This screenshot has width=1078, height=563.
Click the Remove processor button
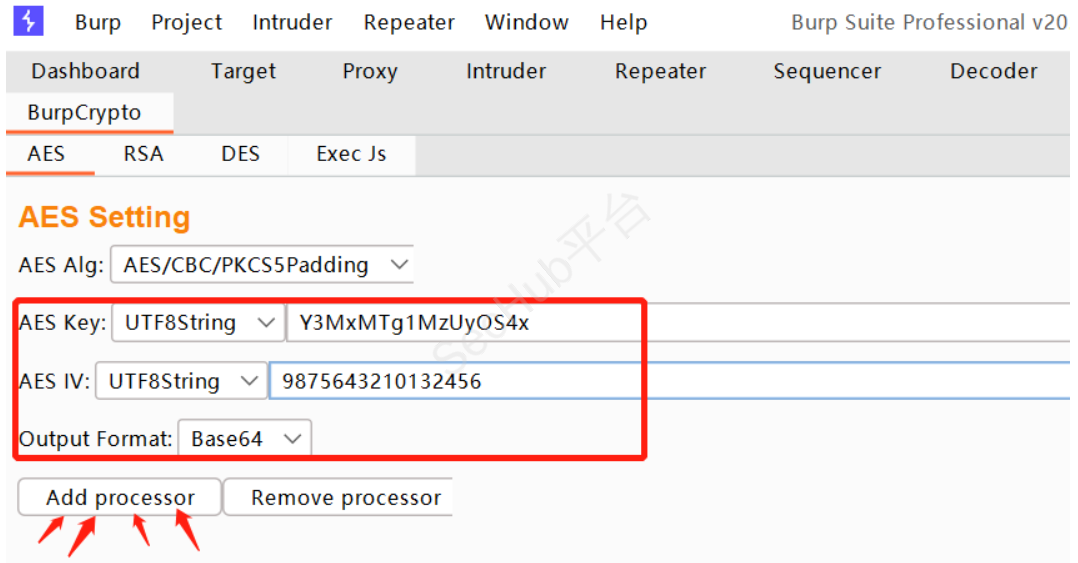tap(345, 497)
